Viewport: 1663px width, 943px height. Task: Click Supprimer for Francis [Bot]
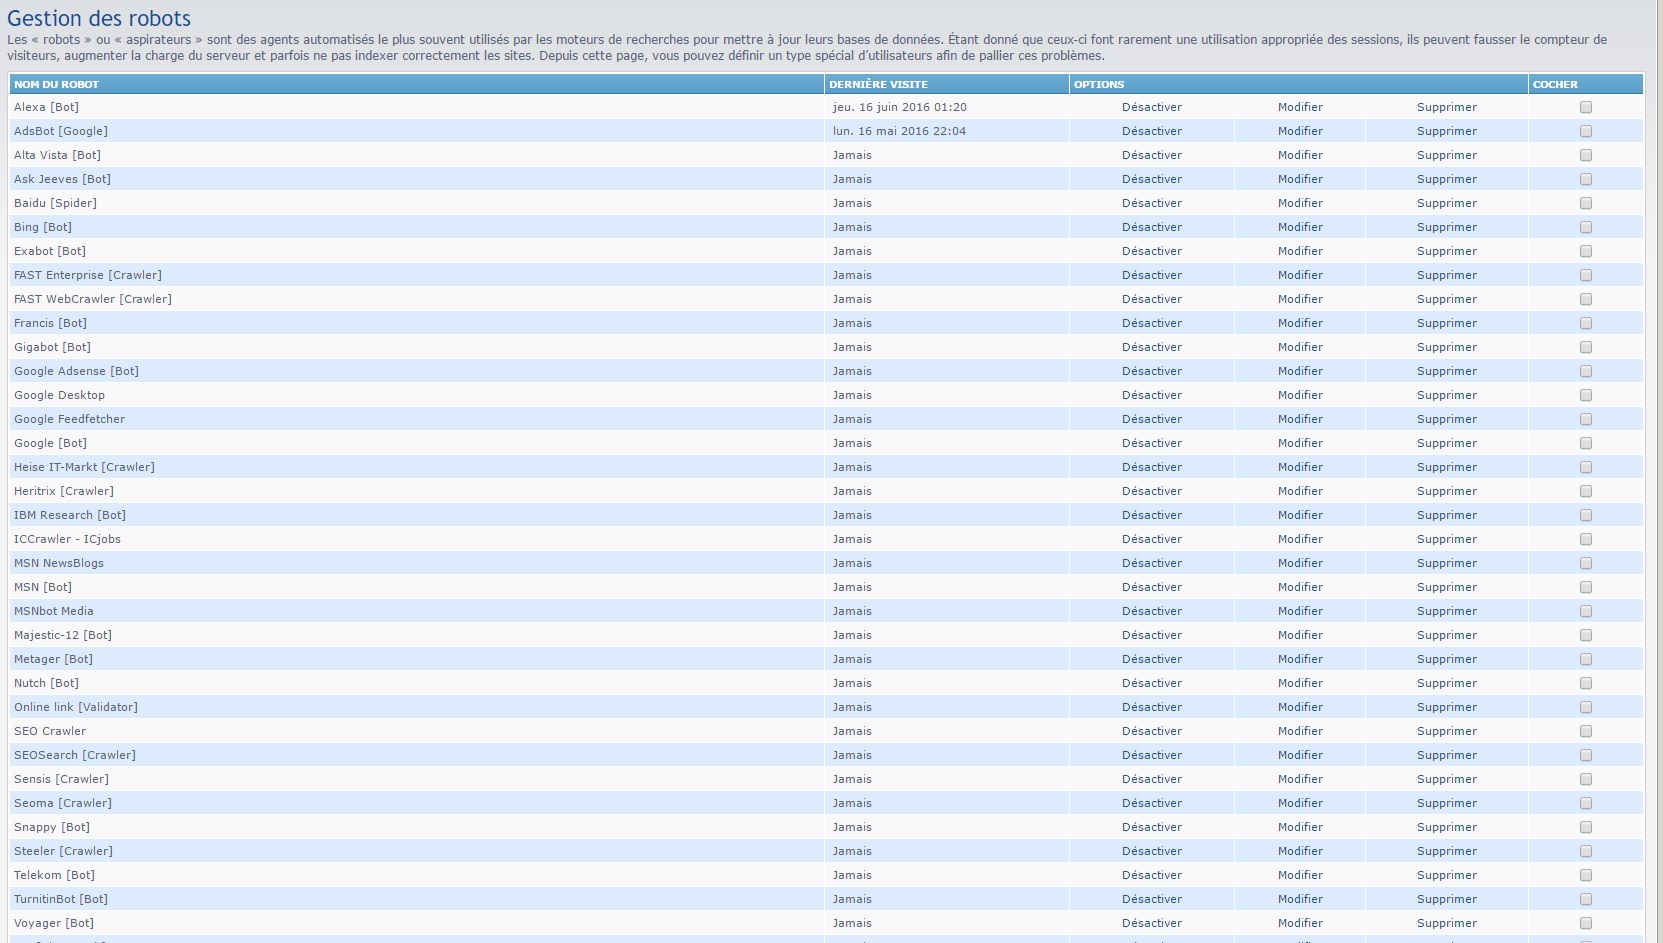point(1447,323)
